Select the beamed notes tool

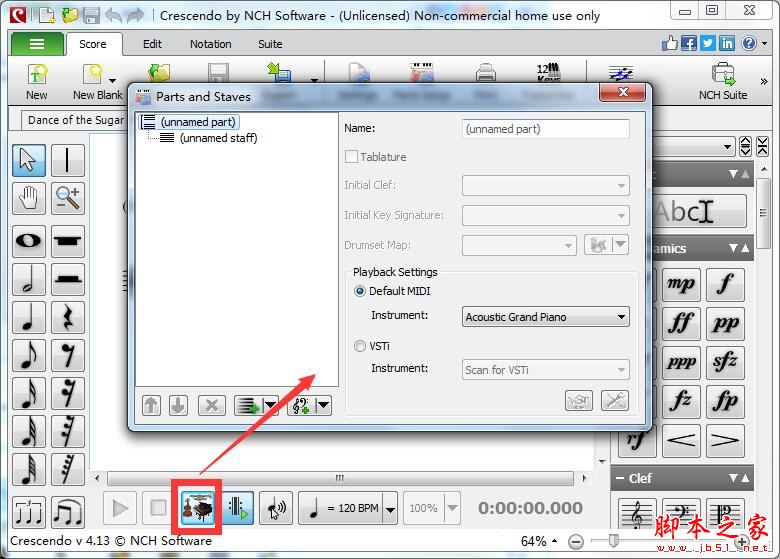68,512
